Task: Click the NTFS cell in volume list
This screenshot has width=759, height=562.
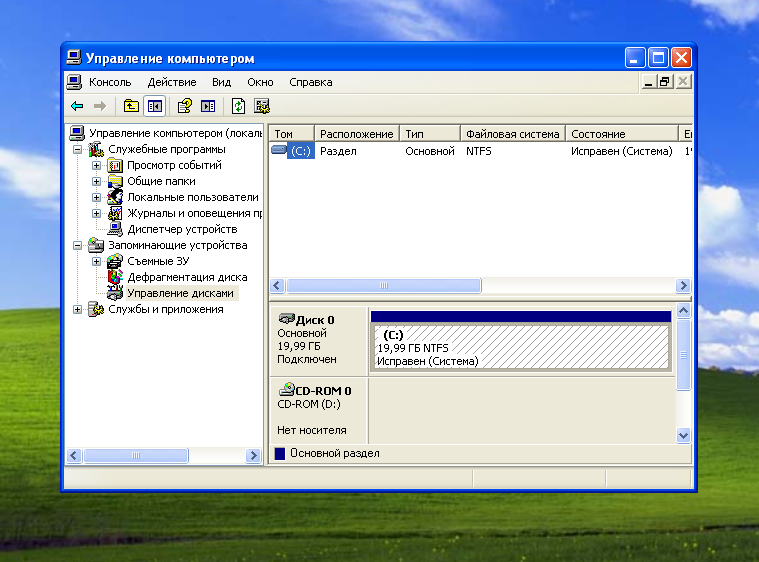Action: click(479, 151)
